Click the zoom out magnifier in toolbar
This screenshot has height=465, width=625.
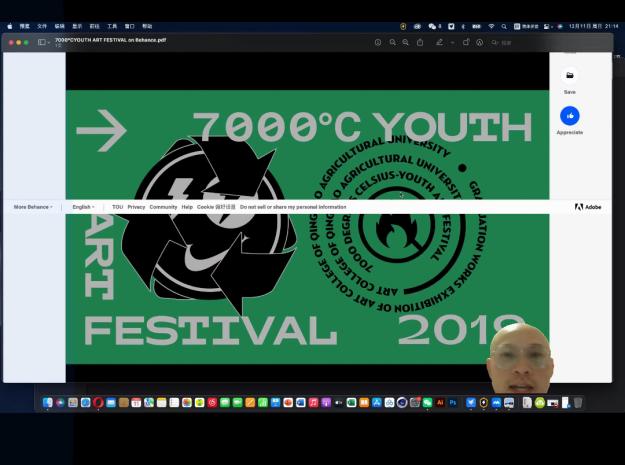coord(393,42)
